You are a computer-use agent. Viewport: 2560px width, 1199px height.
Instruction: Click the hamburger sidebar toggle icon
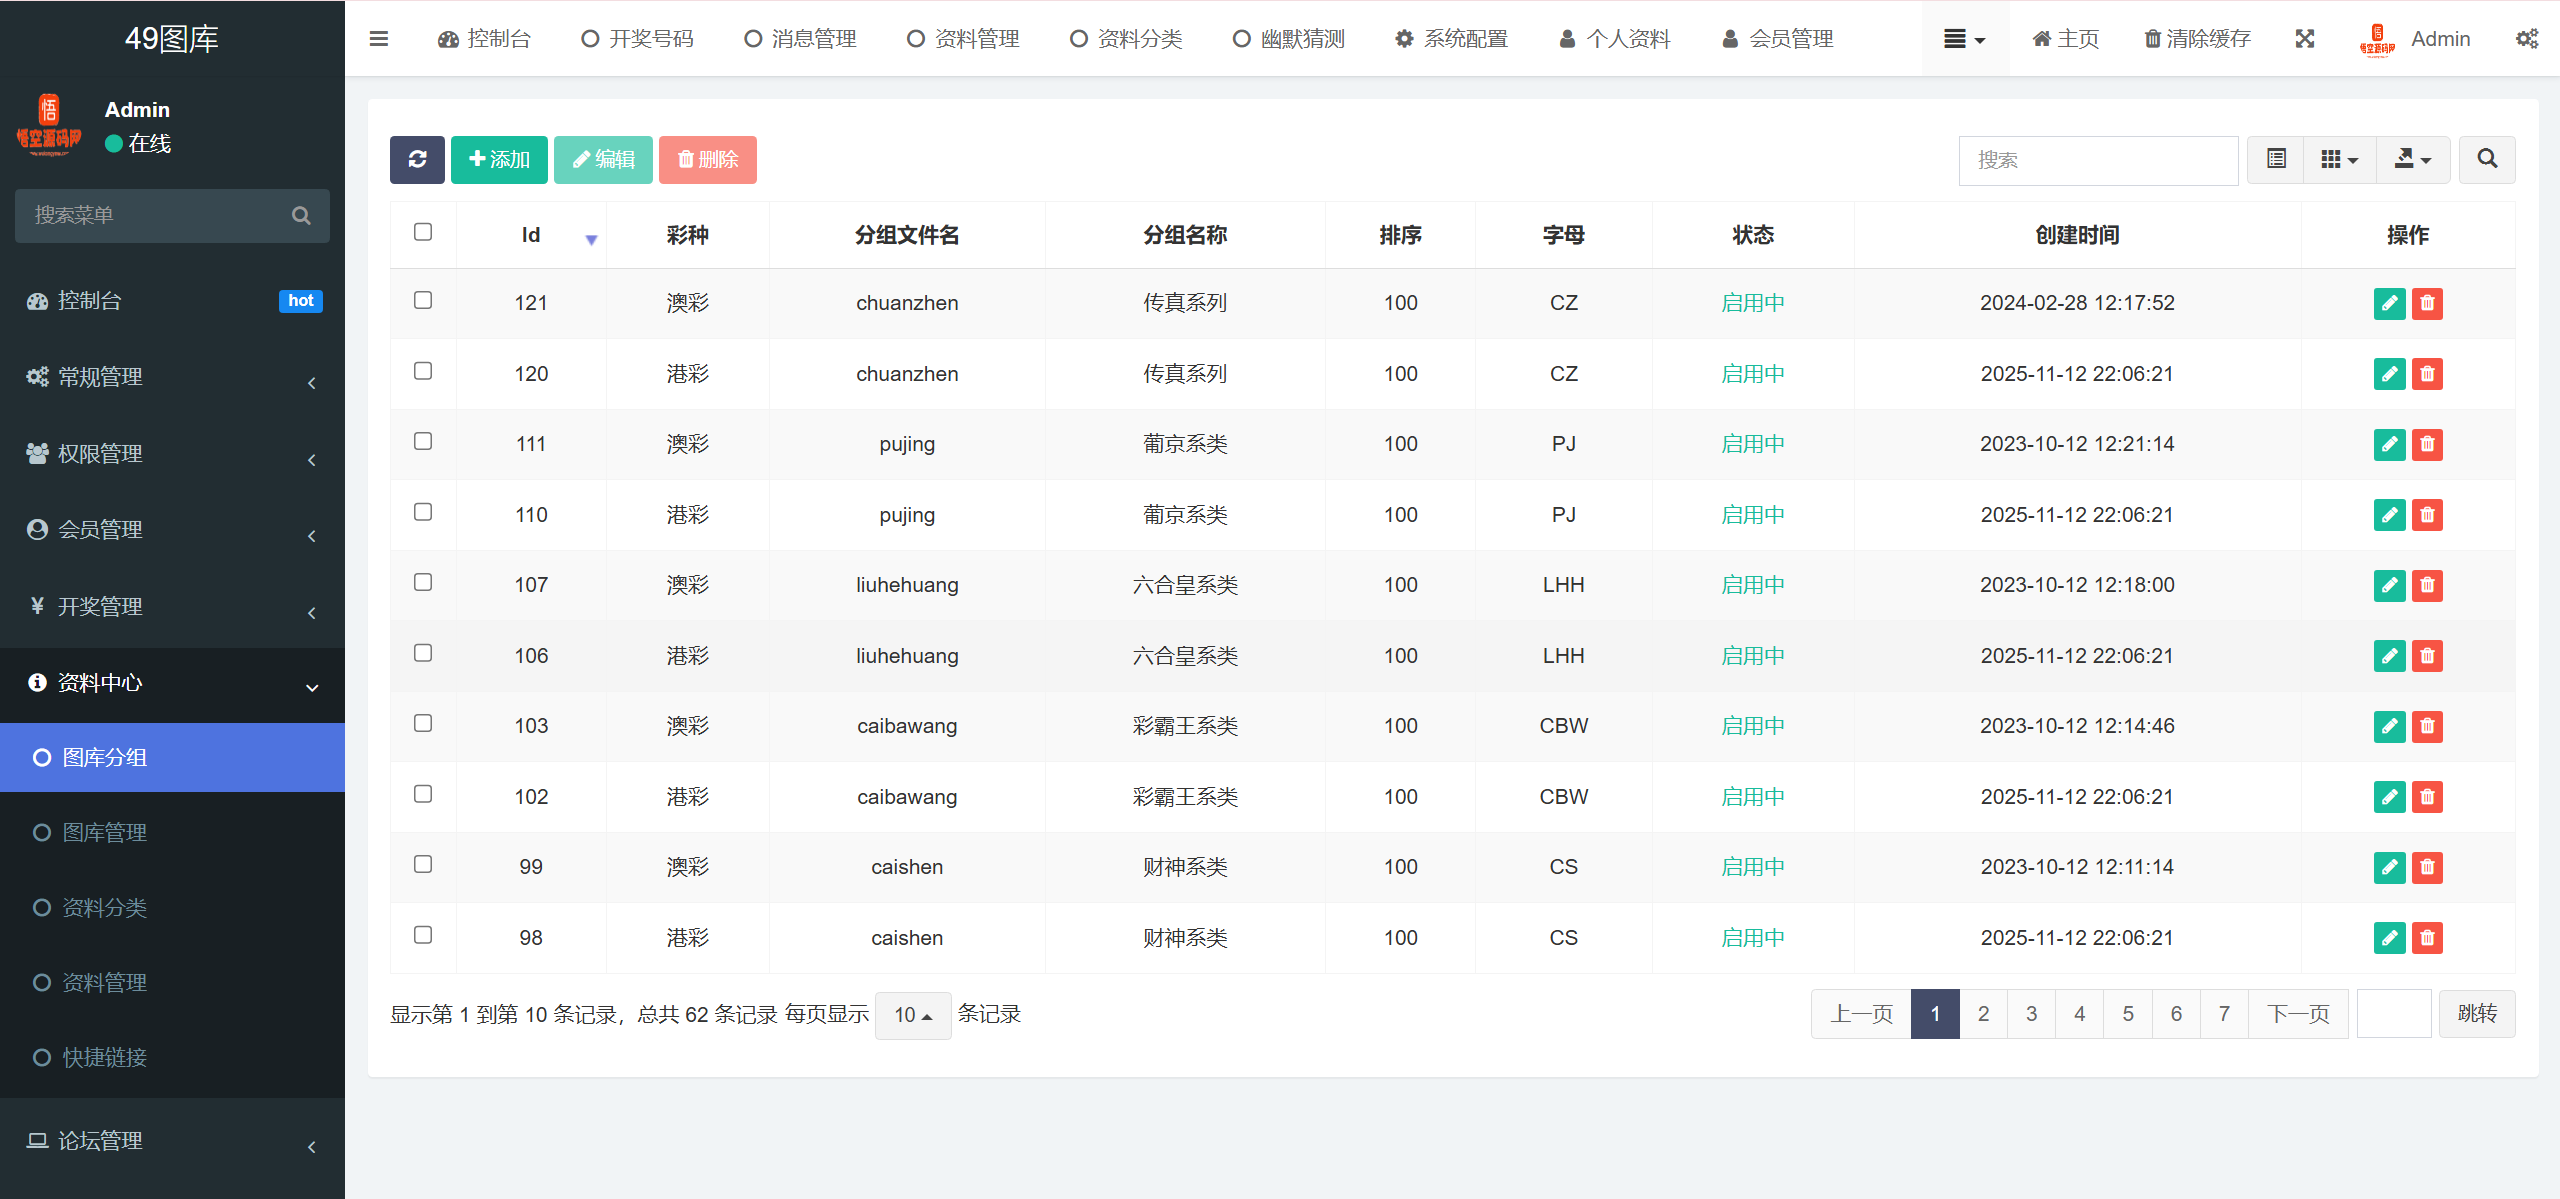tap(379, 39)
